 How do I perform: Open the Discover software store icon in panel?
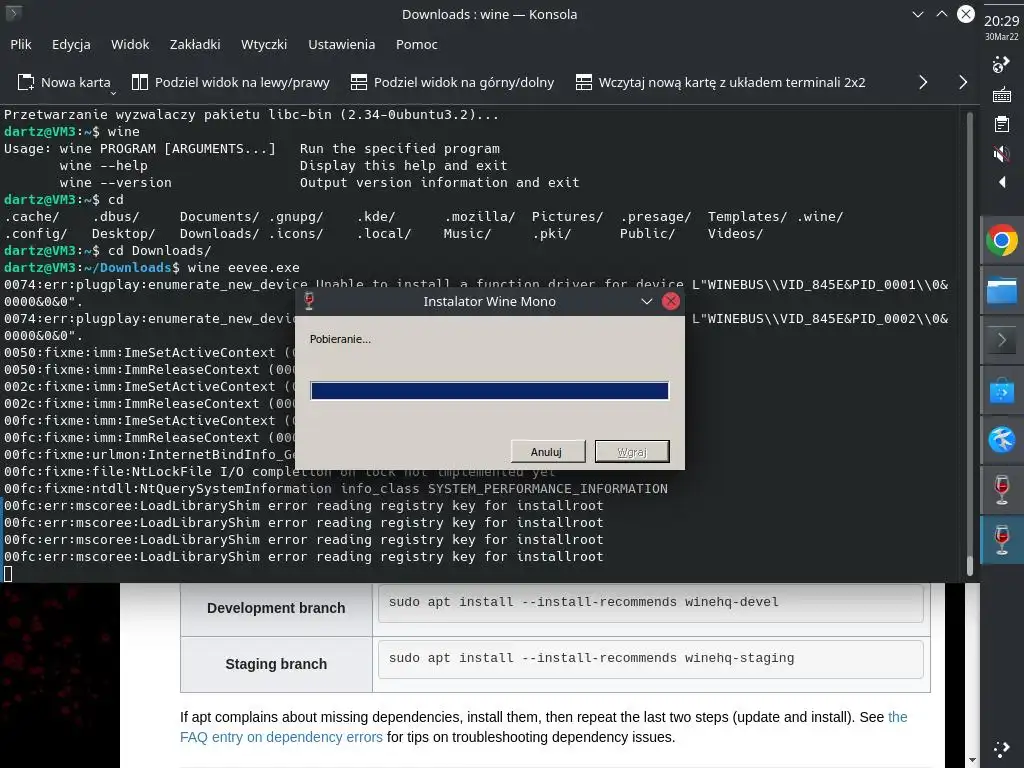1002,391
